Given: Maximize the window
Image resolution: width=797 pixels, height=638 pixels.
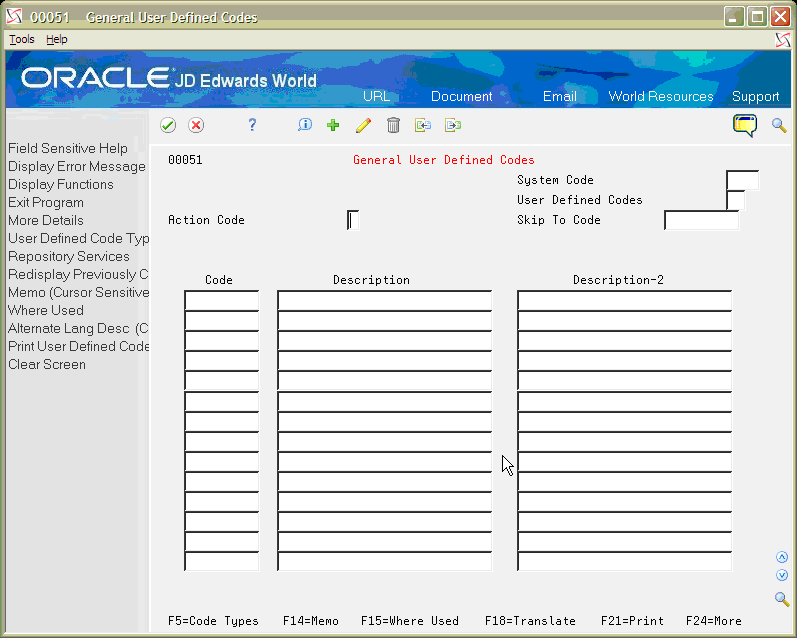Looking at the screenshot, I should pos(757,17).
